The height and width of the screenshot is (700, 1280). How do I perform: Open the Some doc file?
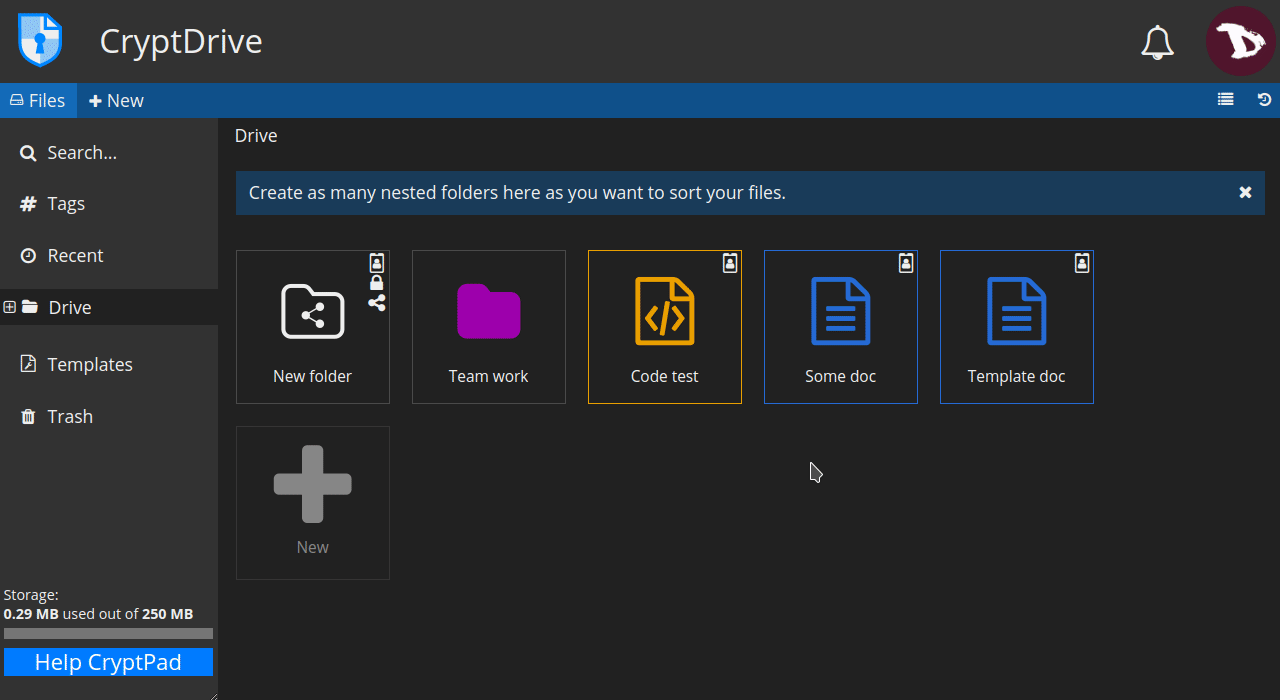840,327
